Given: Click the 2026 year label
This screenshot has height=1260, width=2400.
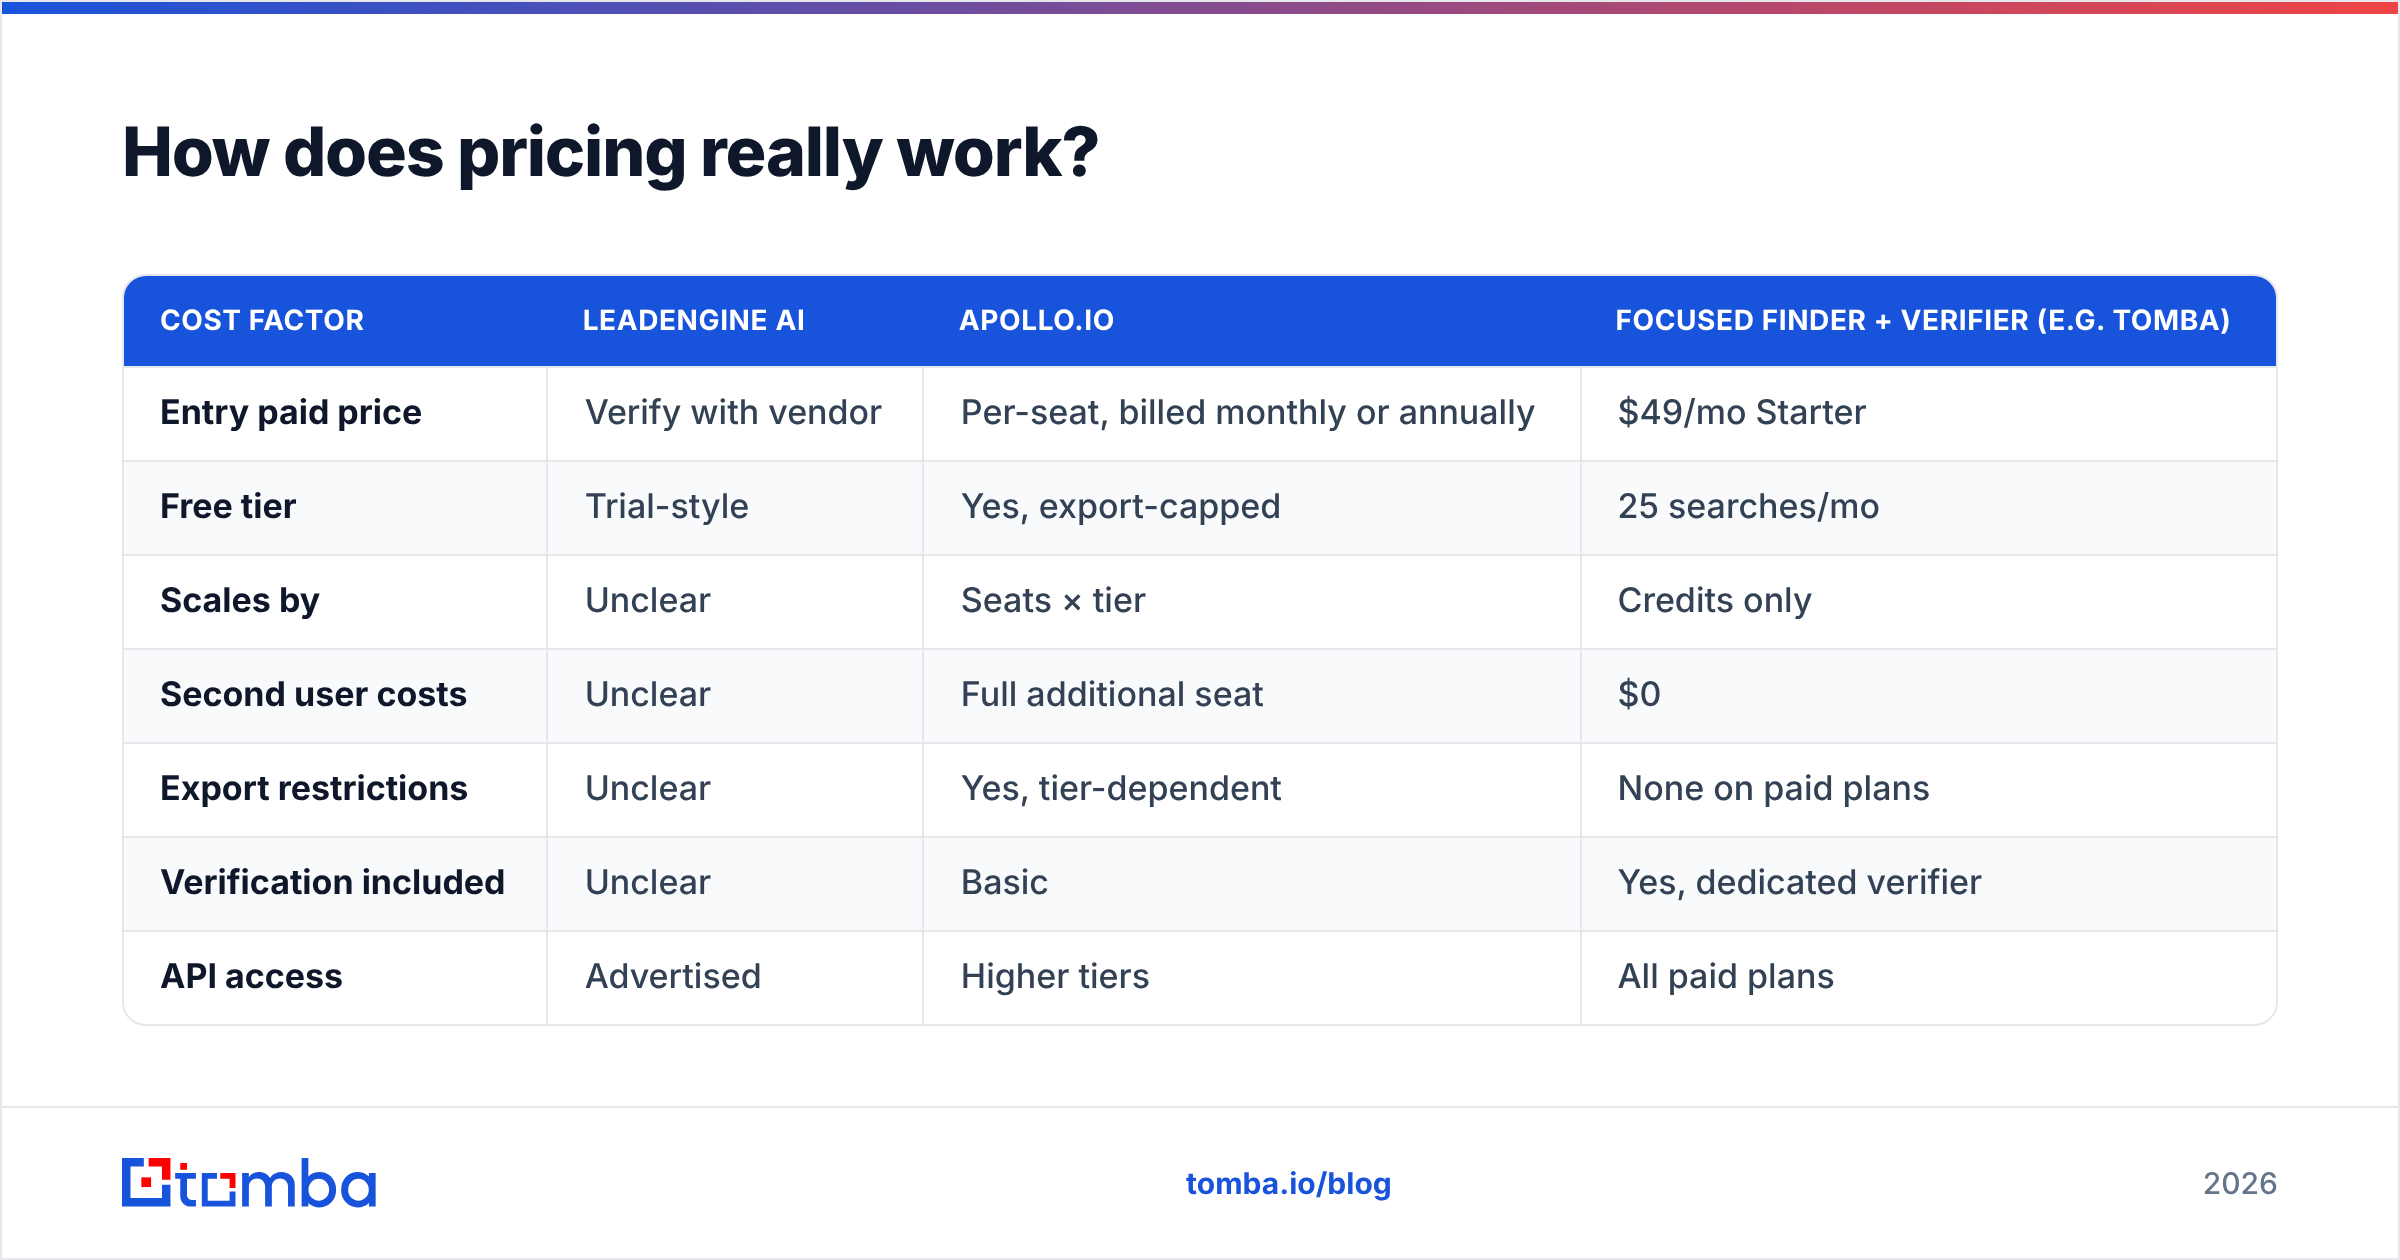Looking at the screenshot, I should tap(2240, 1184).
